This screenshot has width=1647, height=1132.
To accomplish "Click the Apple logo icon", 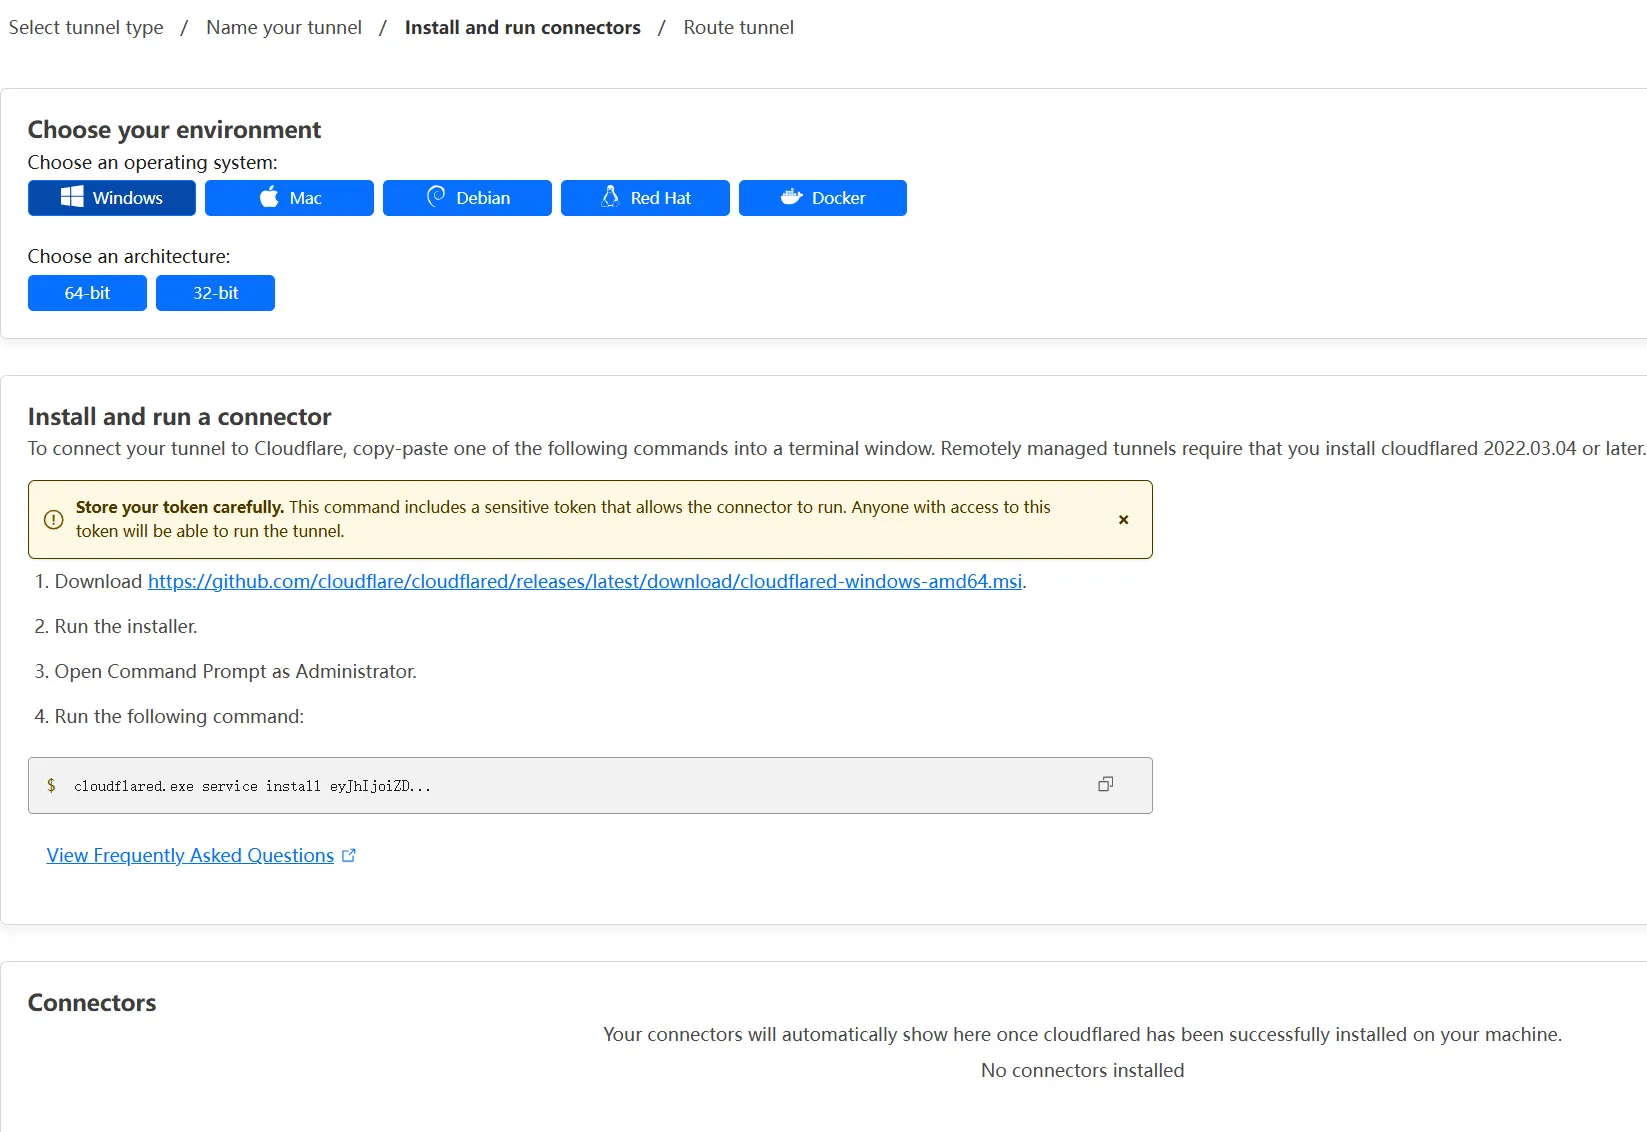I will tap(269, 197).
